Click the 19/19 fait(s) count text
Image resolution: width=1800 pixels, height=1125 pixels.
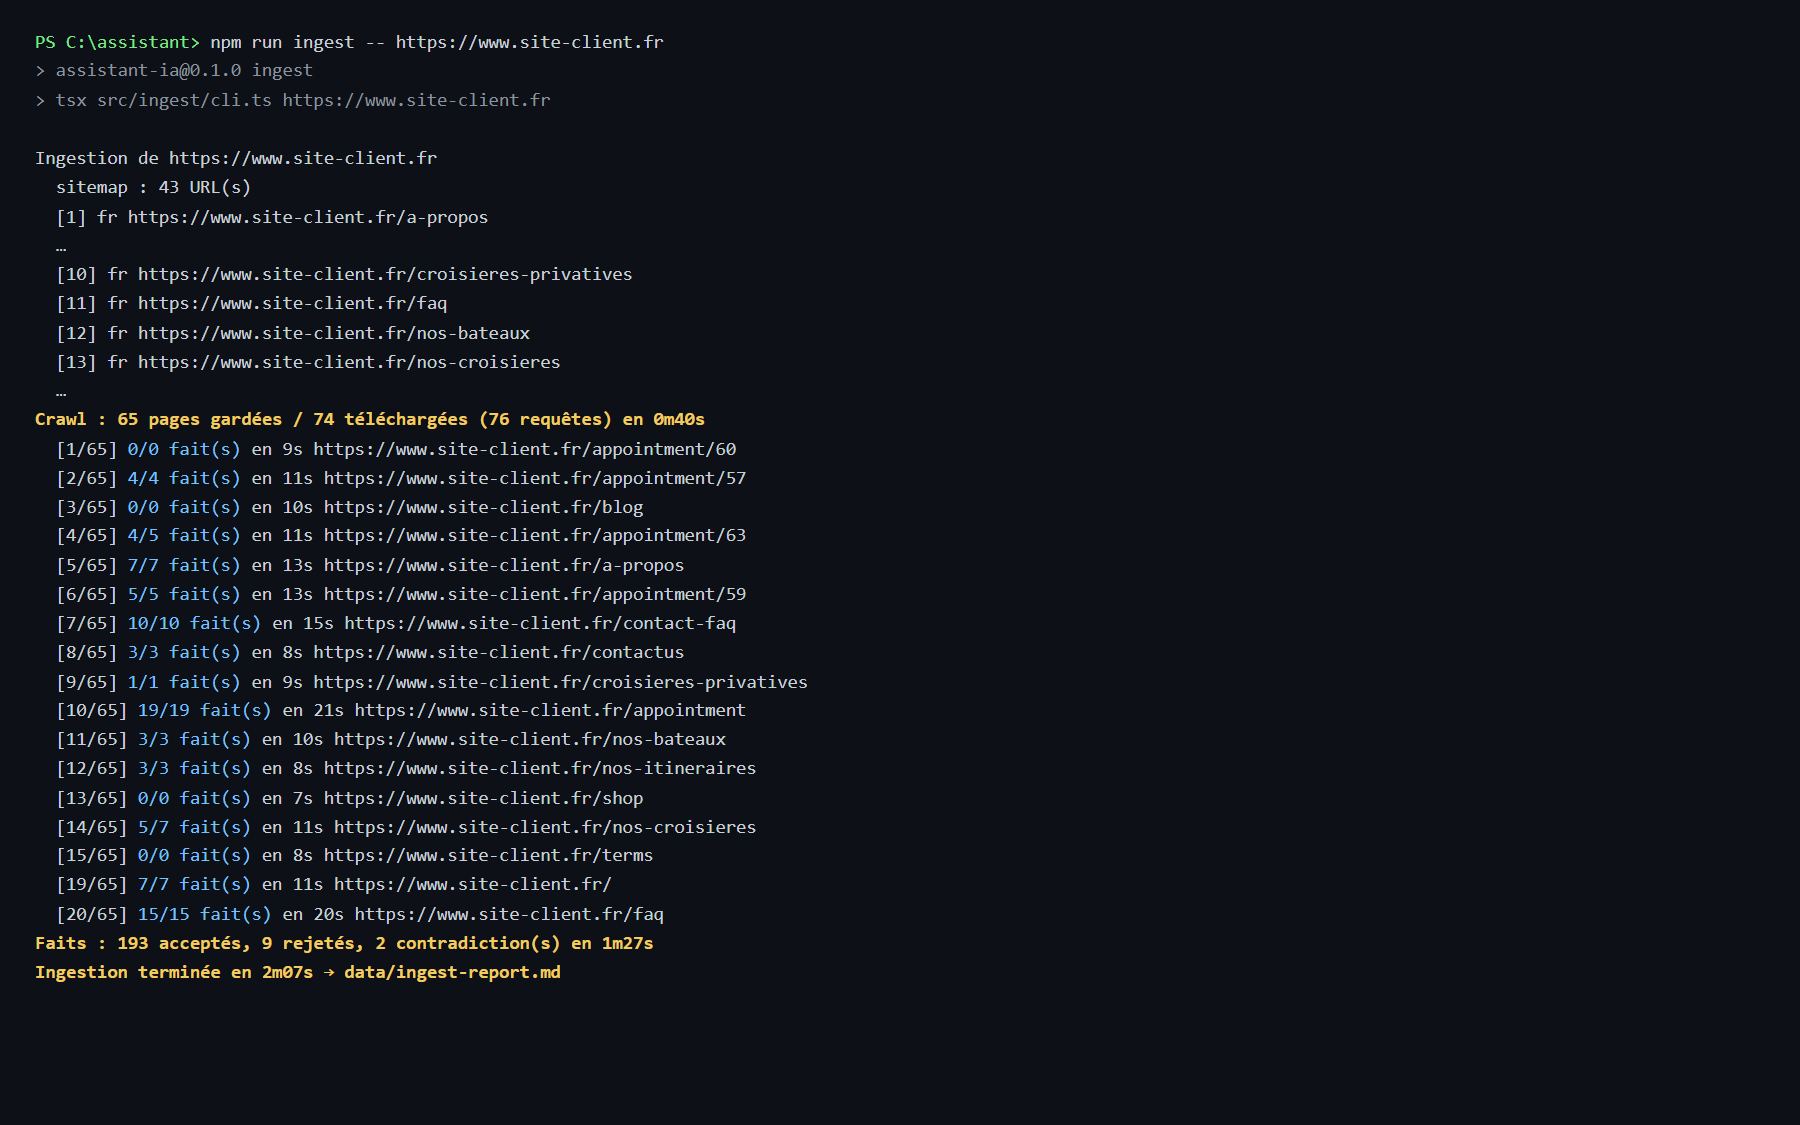(204, 710)
